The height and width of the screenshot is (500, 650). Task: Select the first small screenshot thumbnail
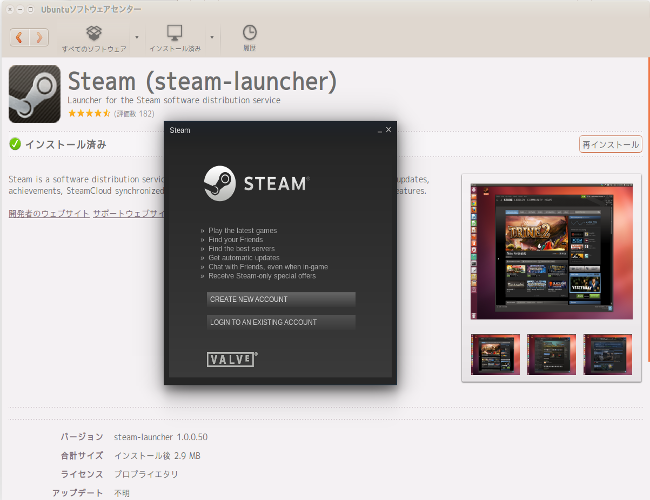click(x=495, y=354)
